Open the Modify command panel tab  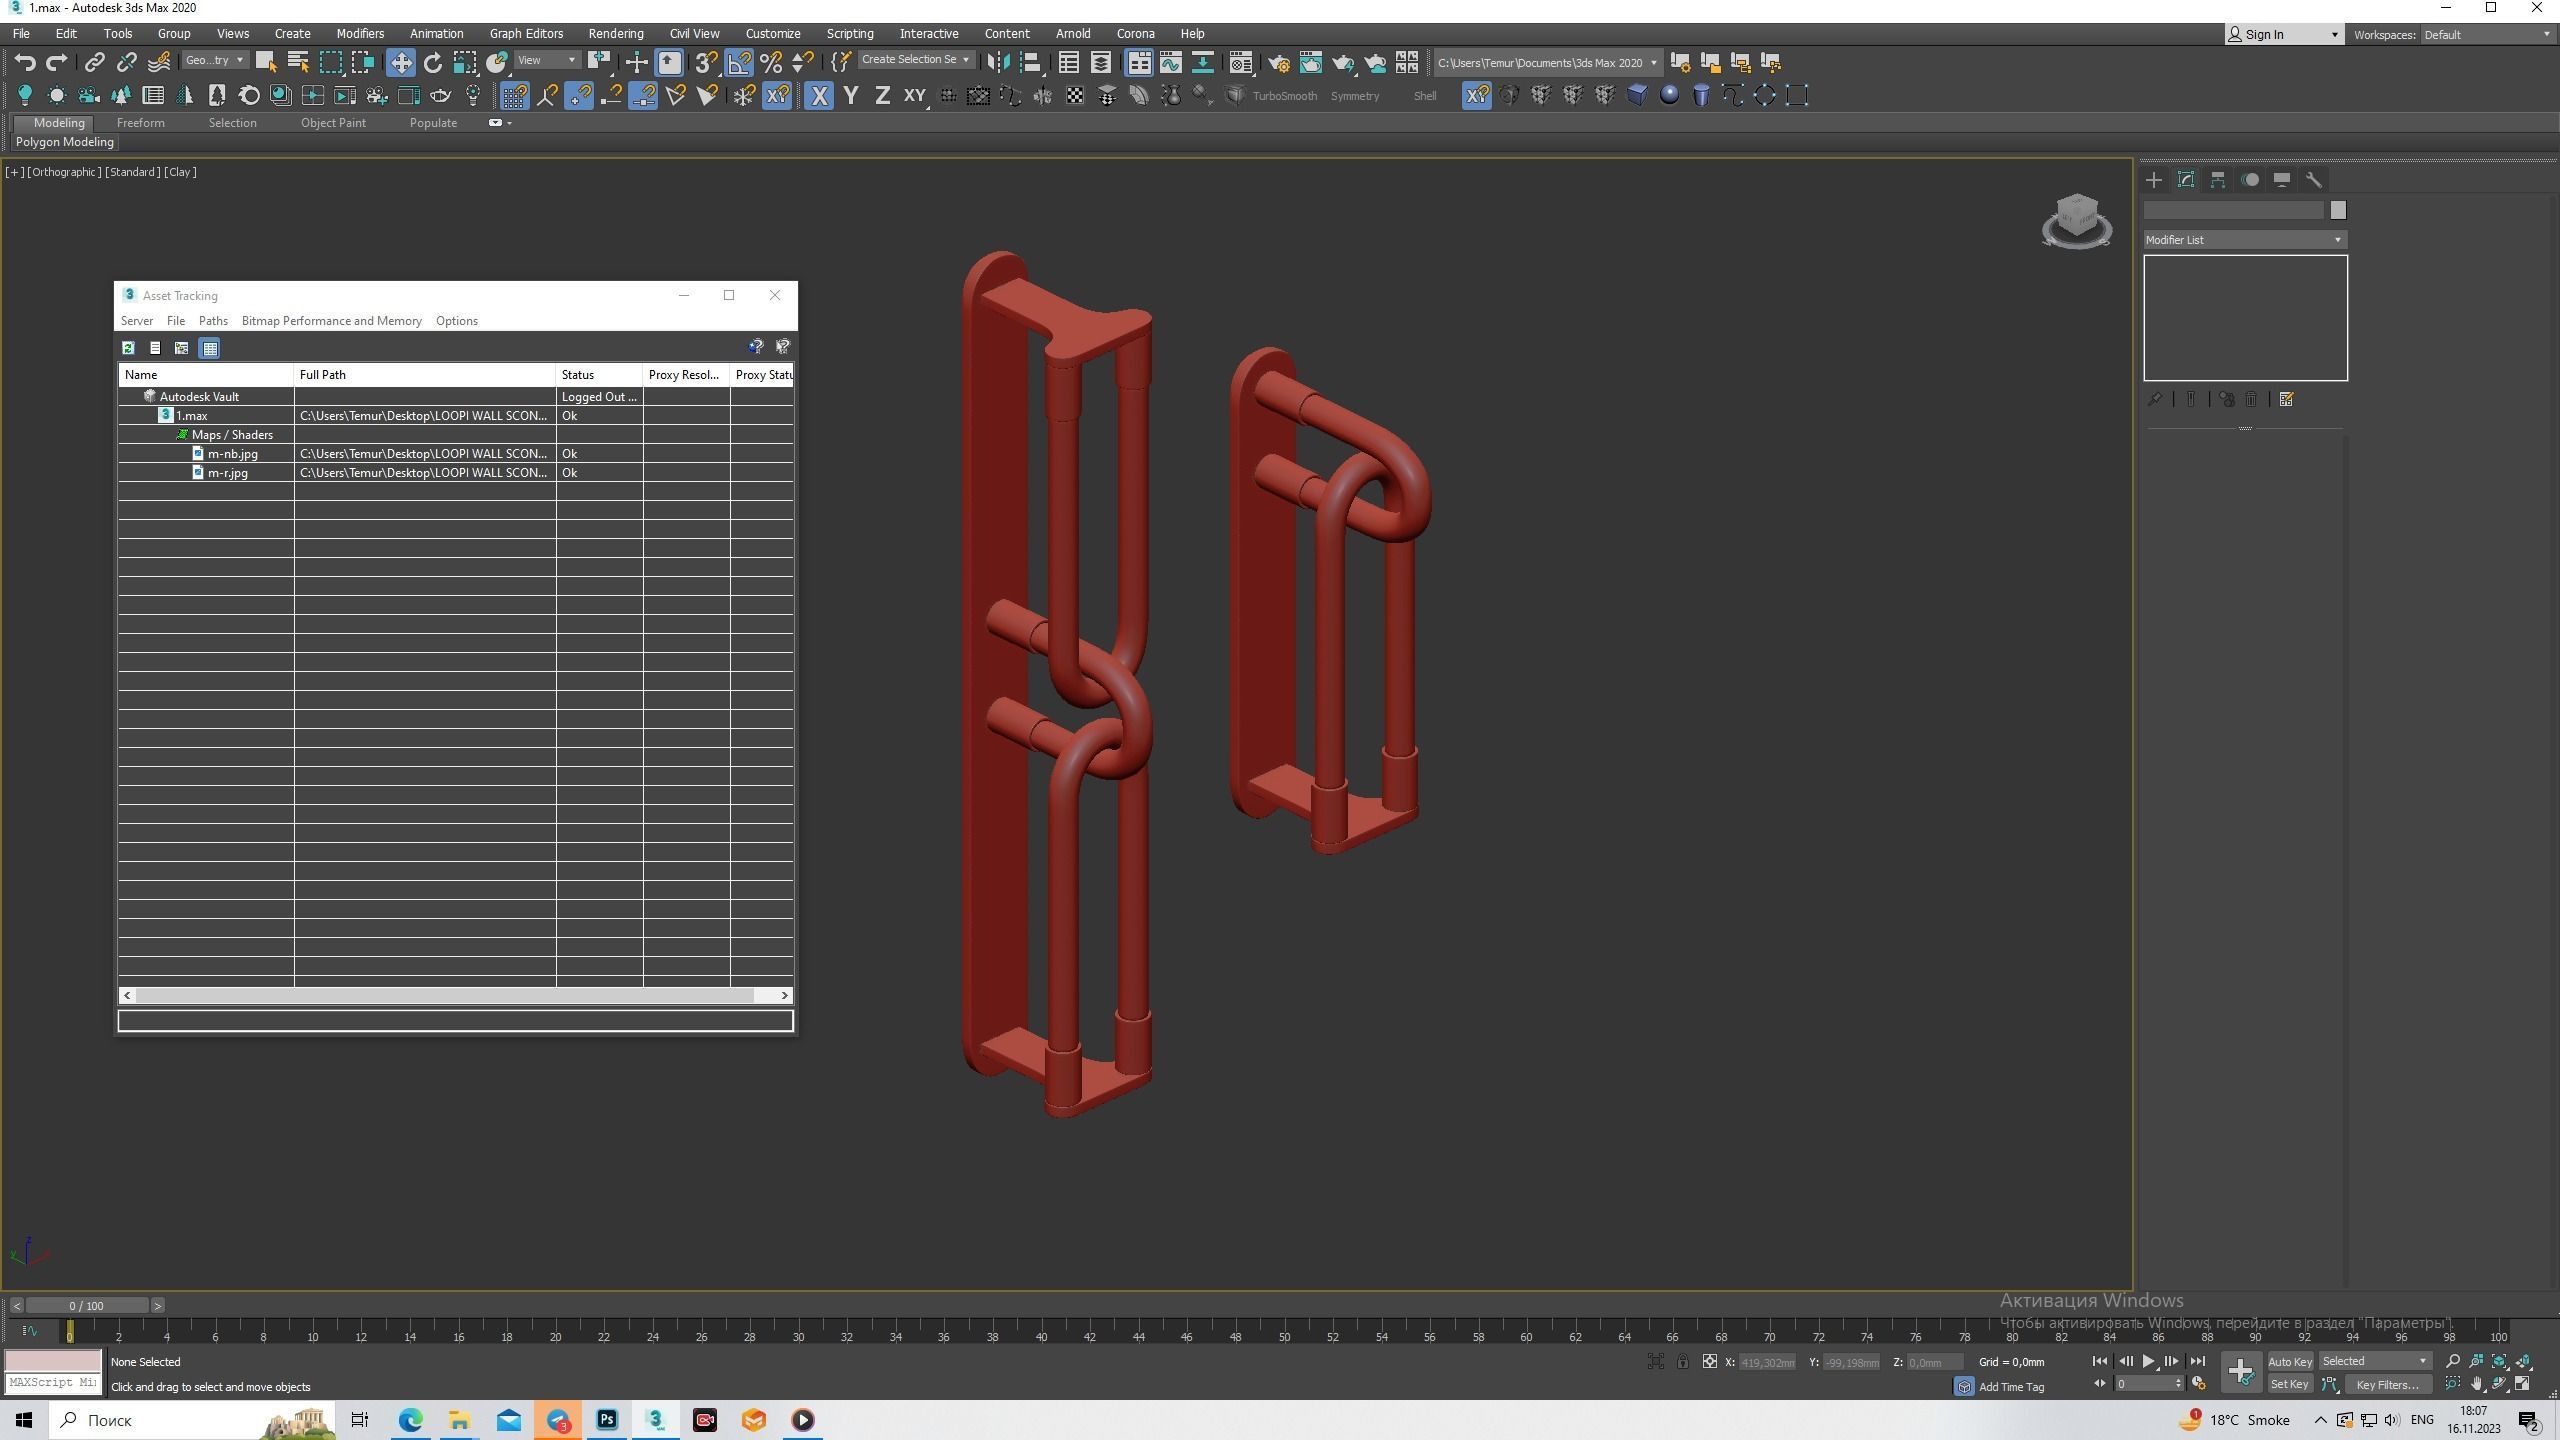point(2186,180)
